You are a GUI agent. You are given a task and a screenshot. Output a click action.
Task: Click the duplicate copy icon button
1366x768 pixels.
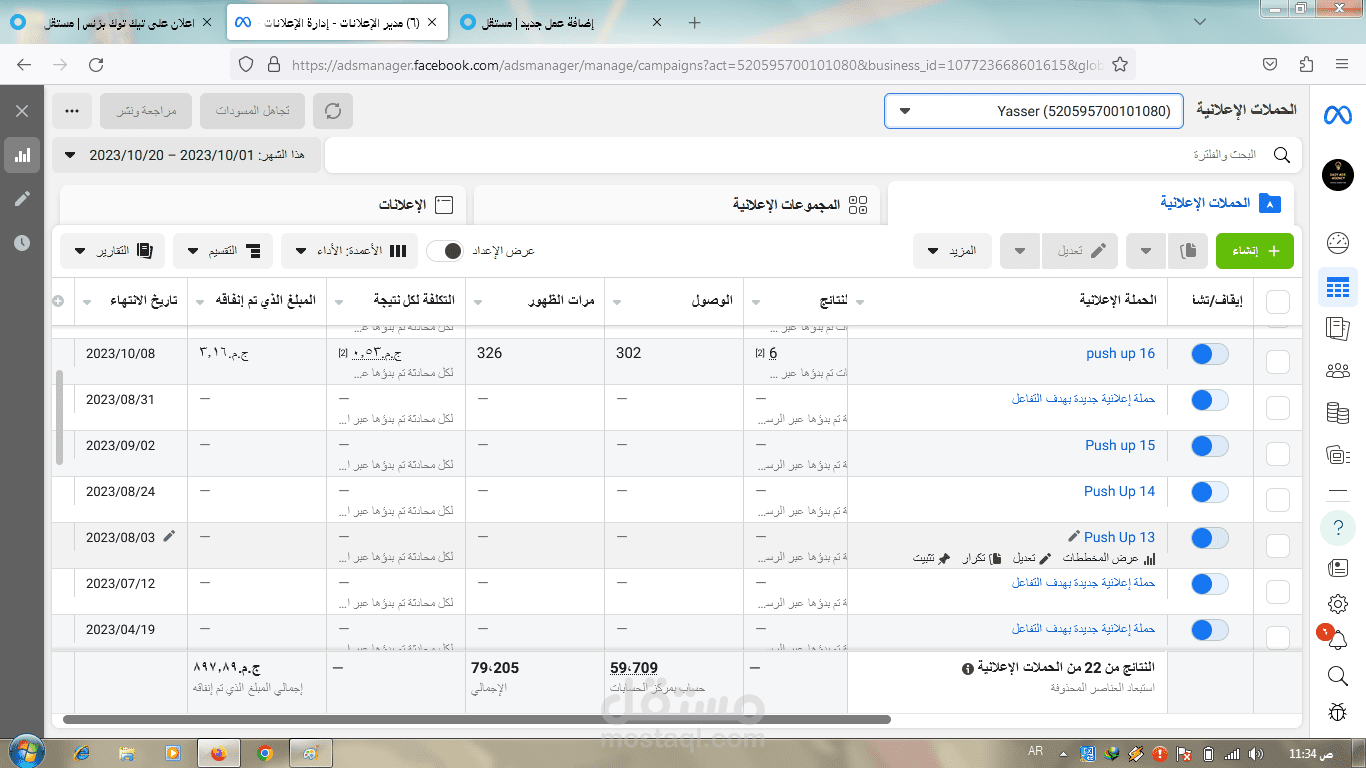tap(1188, 251)
